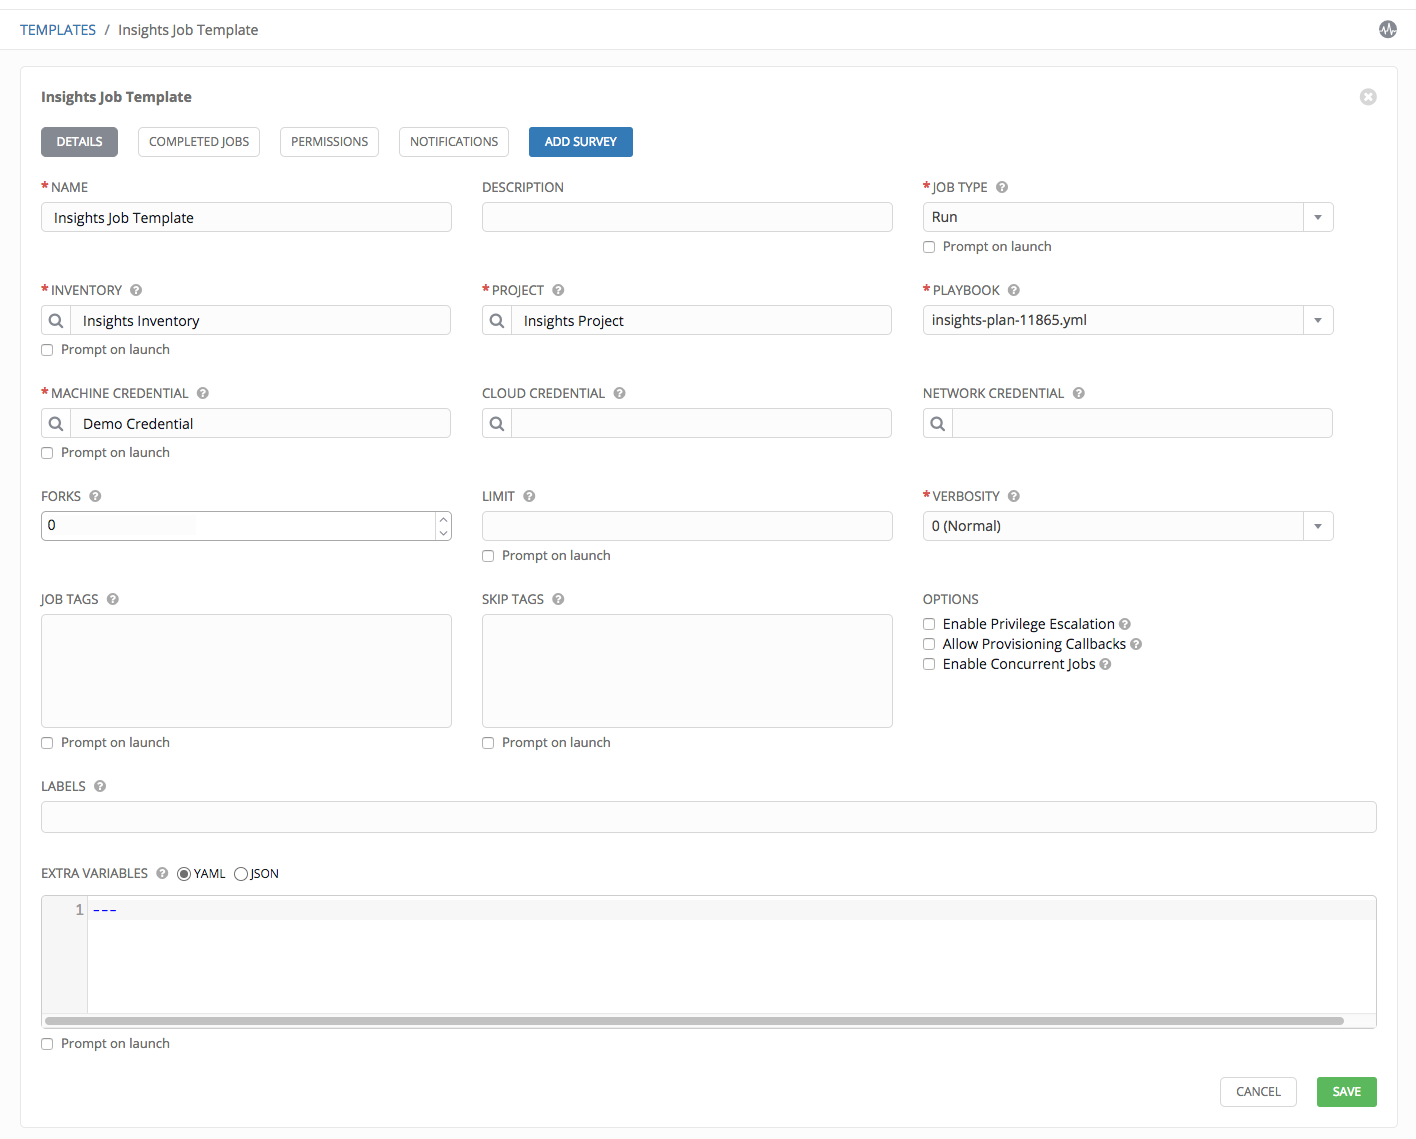The height and width of the screenshot is (1139, 1416).
Task: Open the Verbosity dropdown
Action: [x=1318, y=526]
